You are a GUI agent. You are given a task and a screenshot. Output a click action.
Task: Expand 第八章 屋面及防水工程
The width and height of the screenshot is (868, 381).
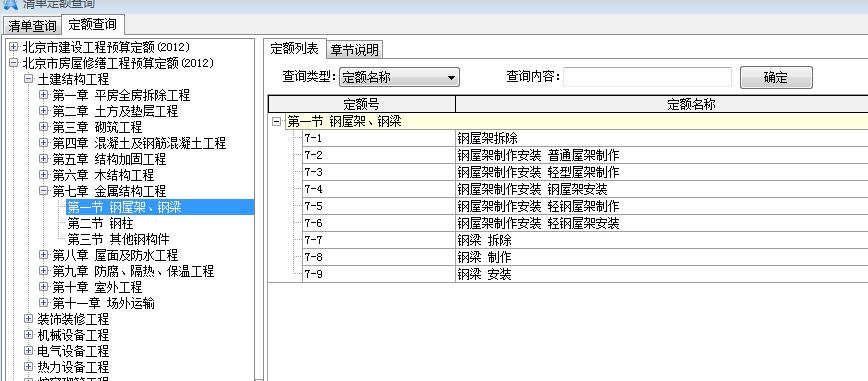point(44,255)
